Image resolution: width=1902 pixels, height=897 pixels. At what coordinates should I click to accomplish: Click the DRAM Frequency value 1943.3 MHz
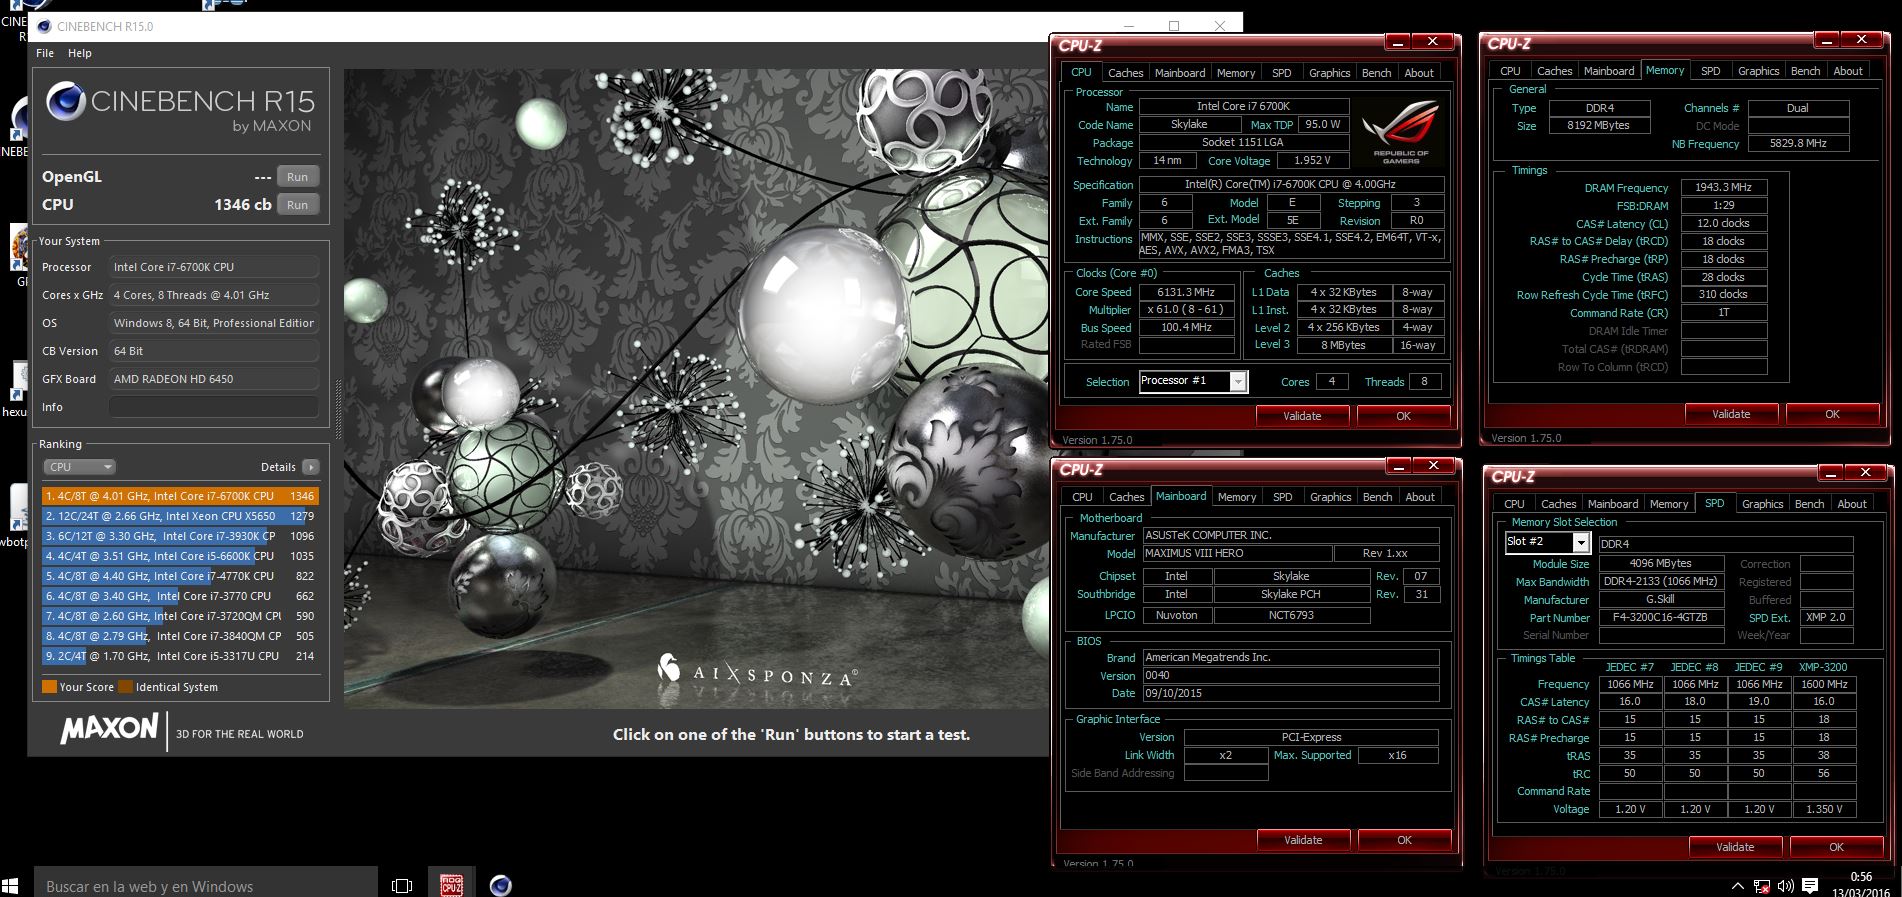tap(1724, 187)
